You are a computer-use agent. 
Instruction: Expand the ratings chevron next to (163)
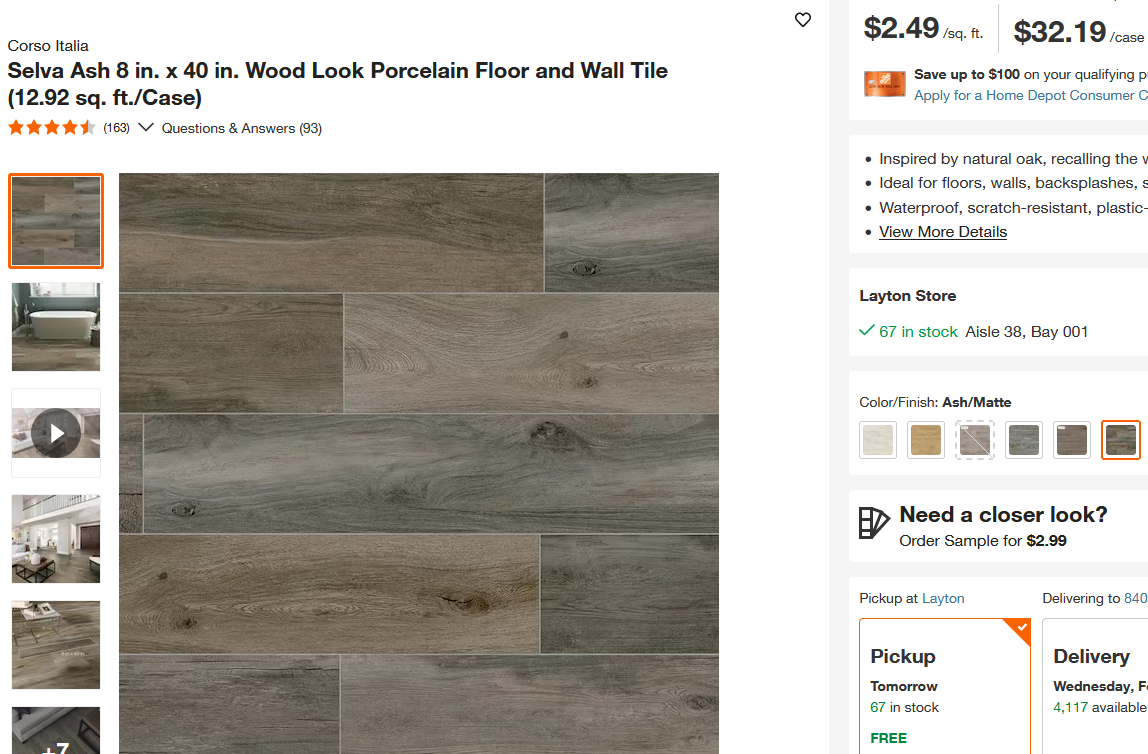pyautogui.click(x=146, y=127)
